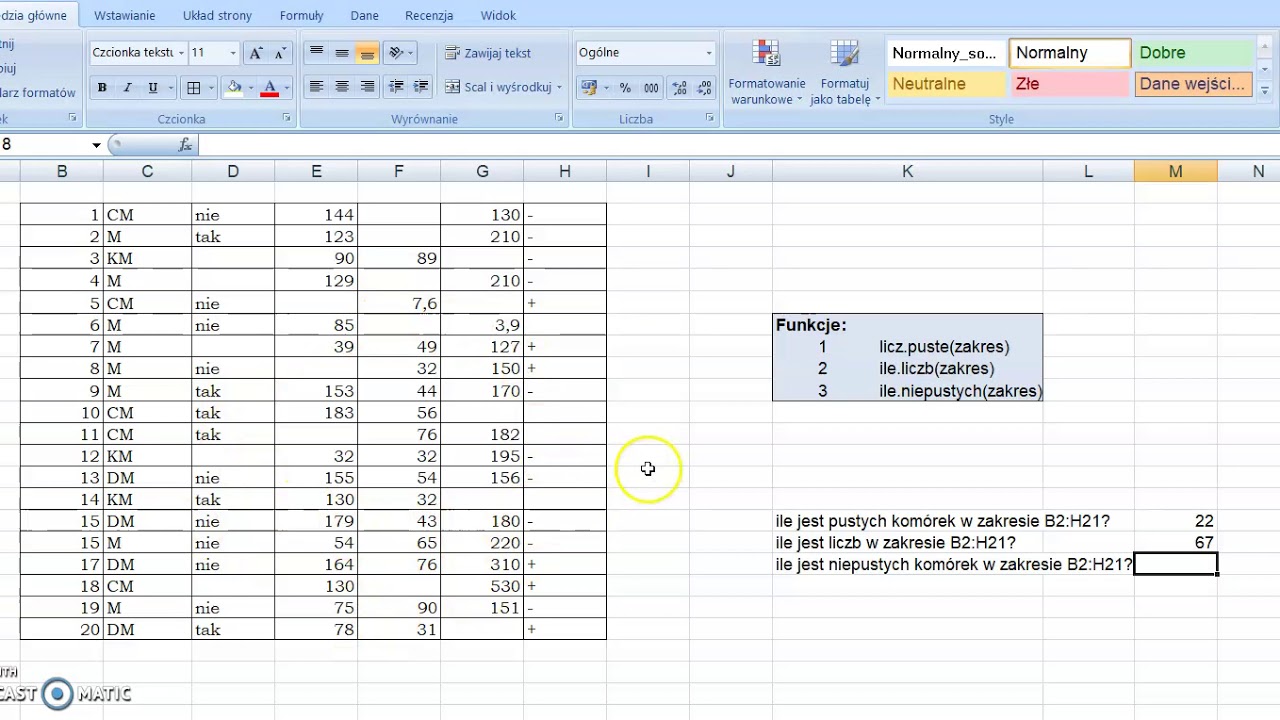Select the cell containing 530
Screen dimensions: 1280x720
482,586
